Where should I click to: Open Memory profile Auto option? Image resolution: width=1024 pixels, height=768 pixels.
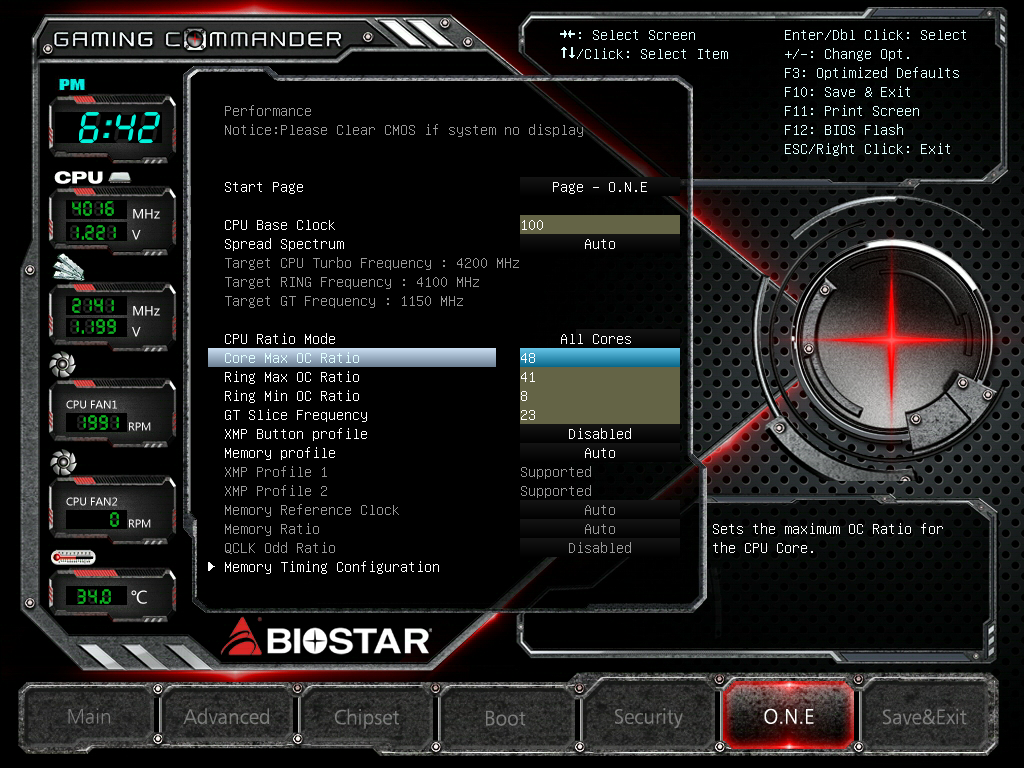coord(600,453)
